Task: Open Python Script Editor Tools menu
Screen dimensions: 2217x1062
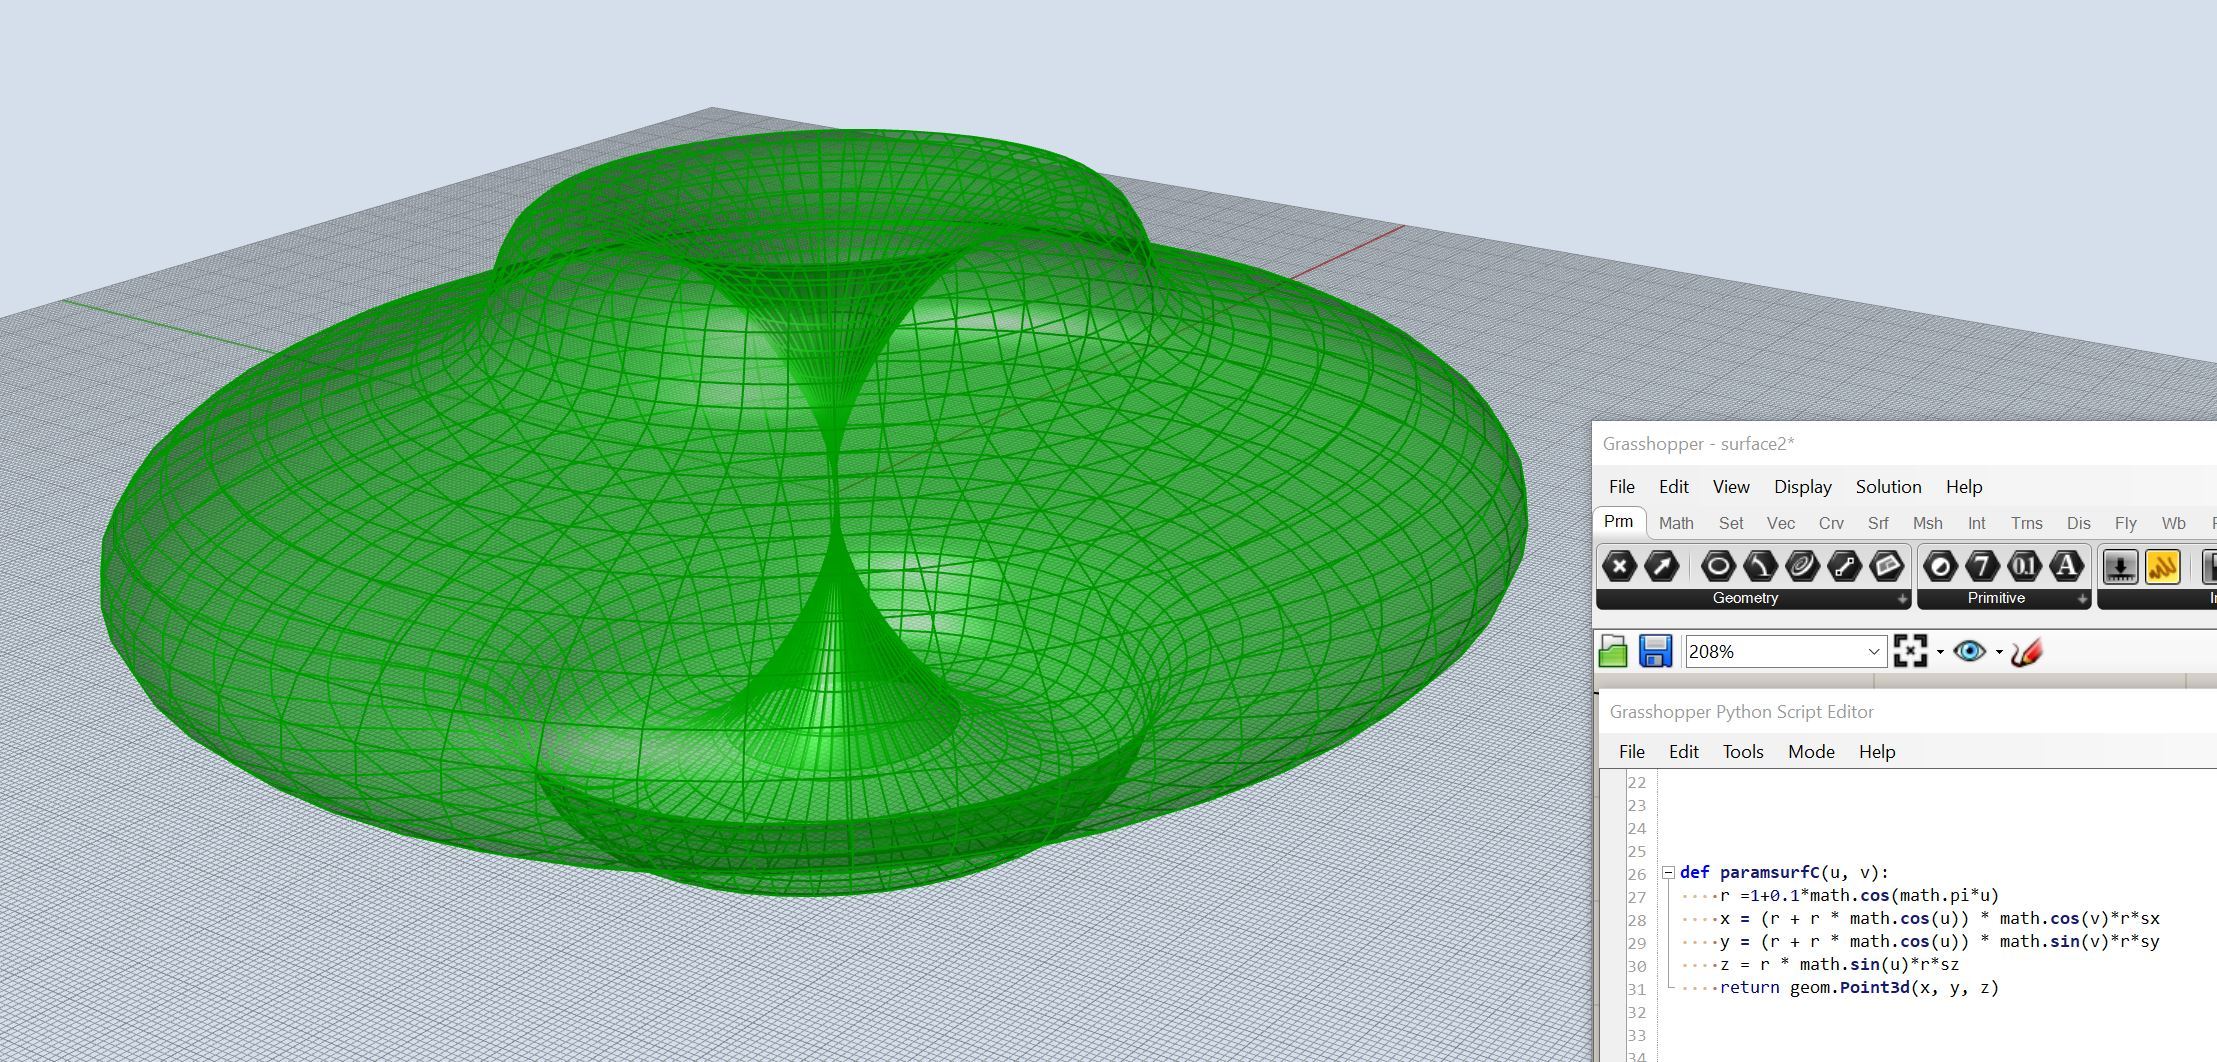Action: [x=1743, y=752]
